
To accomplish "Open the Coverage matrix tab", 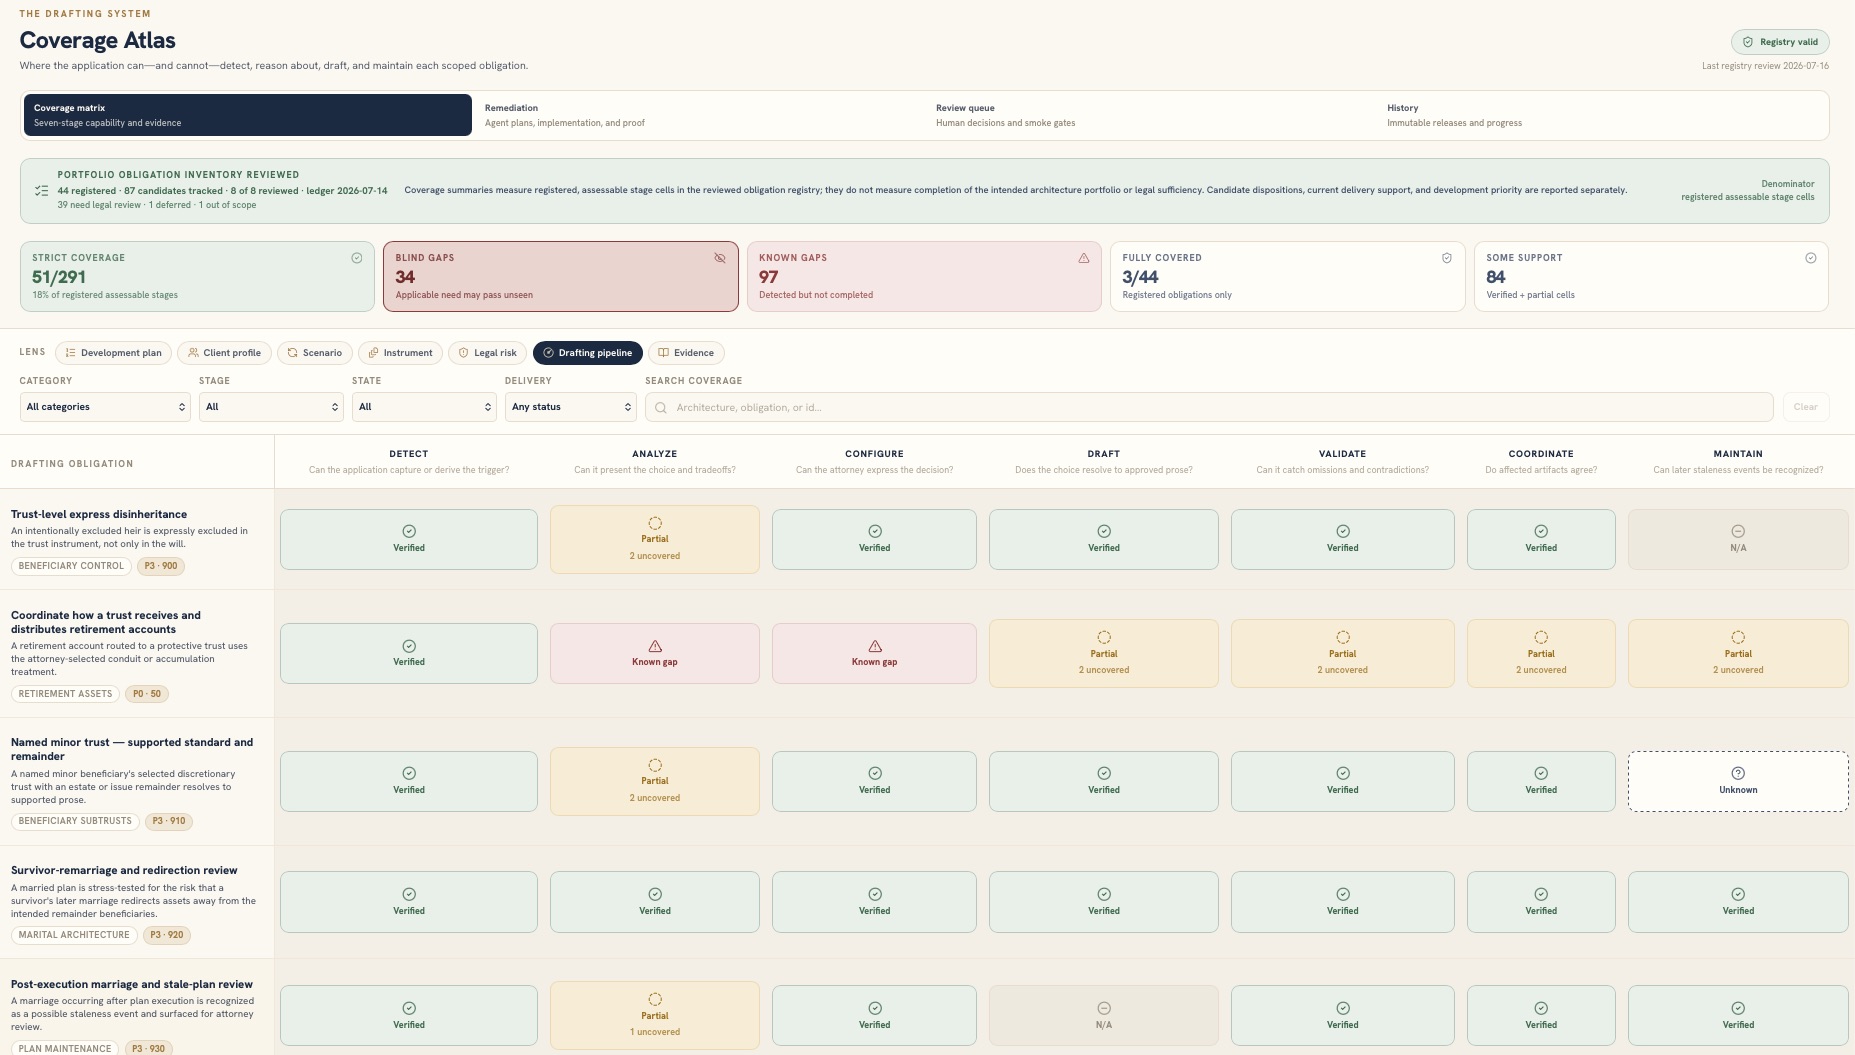I will 247,115.
